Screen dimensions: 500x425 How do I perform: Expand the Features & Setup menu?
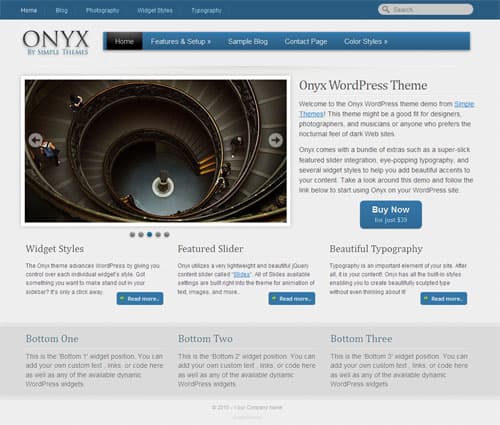tap(181, 41)
